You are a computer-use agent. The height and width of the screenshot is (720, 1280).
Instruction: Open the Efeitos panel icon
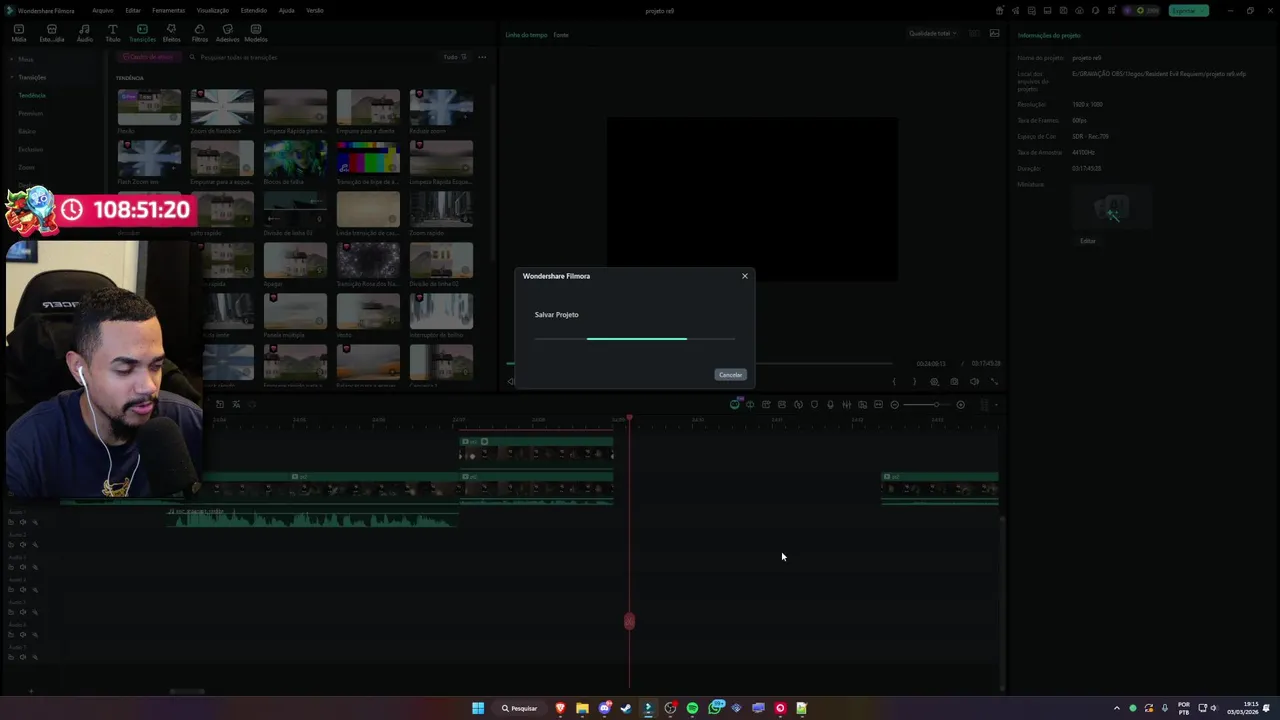(x=171, y=33)
